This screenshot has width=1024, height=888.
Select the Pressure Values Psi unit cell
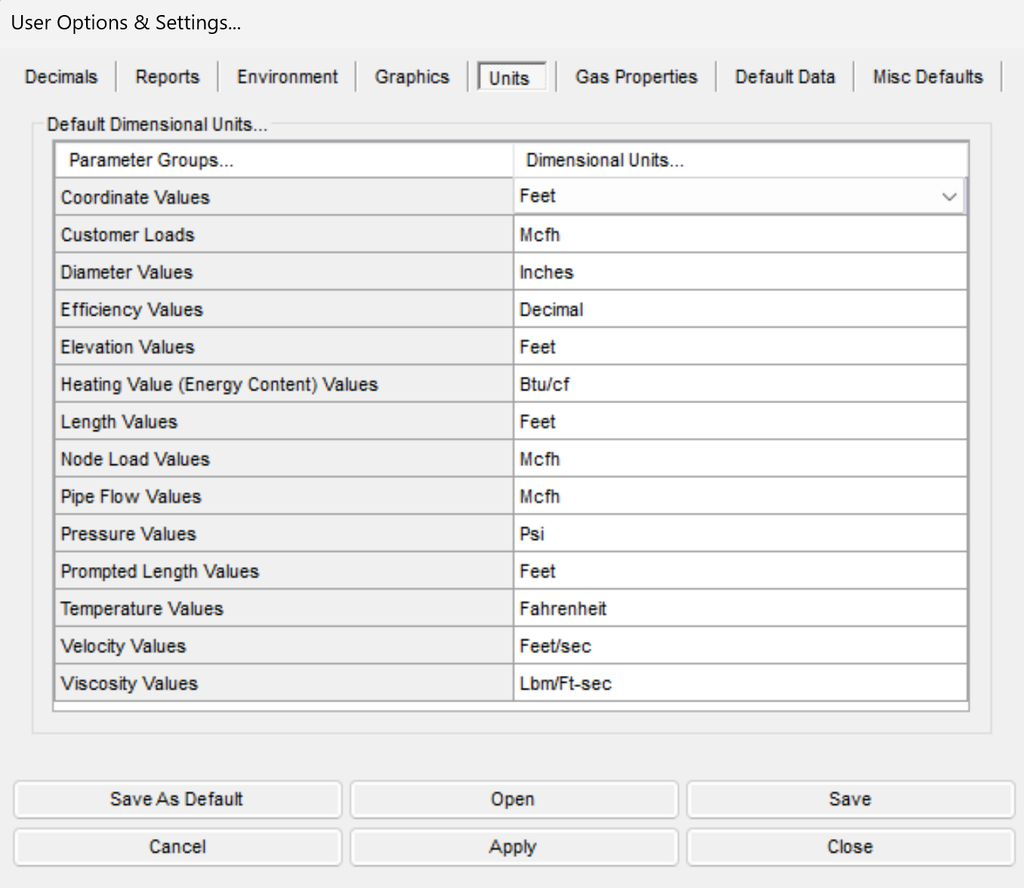tap(740, 533)
